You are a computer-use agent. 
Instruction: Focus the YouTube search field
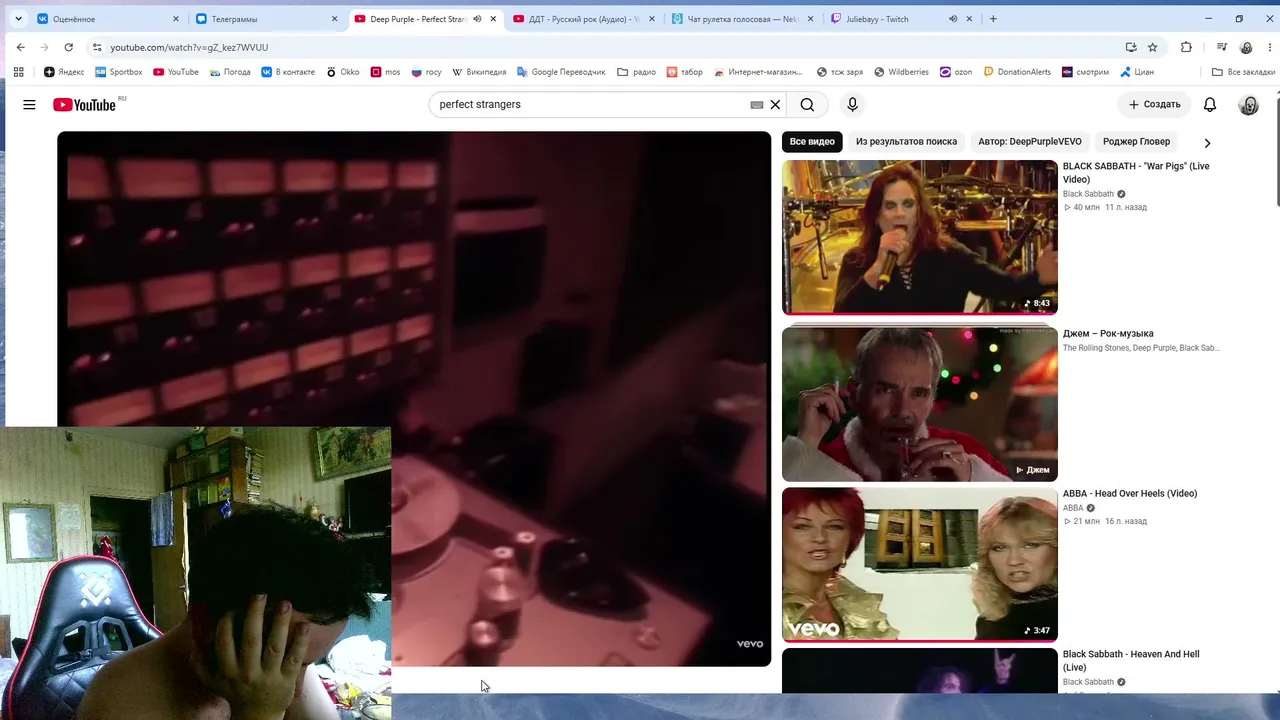[590, 104]
